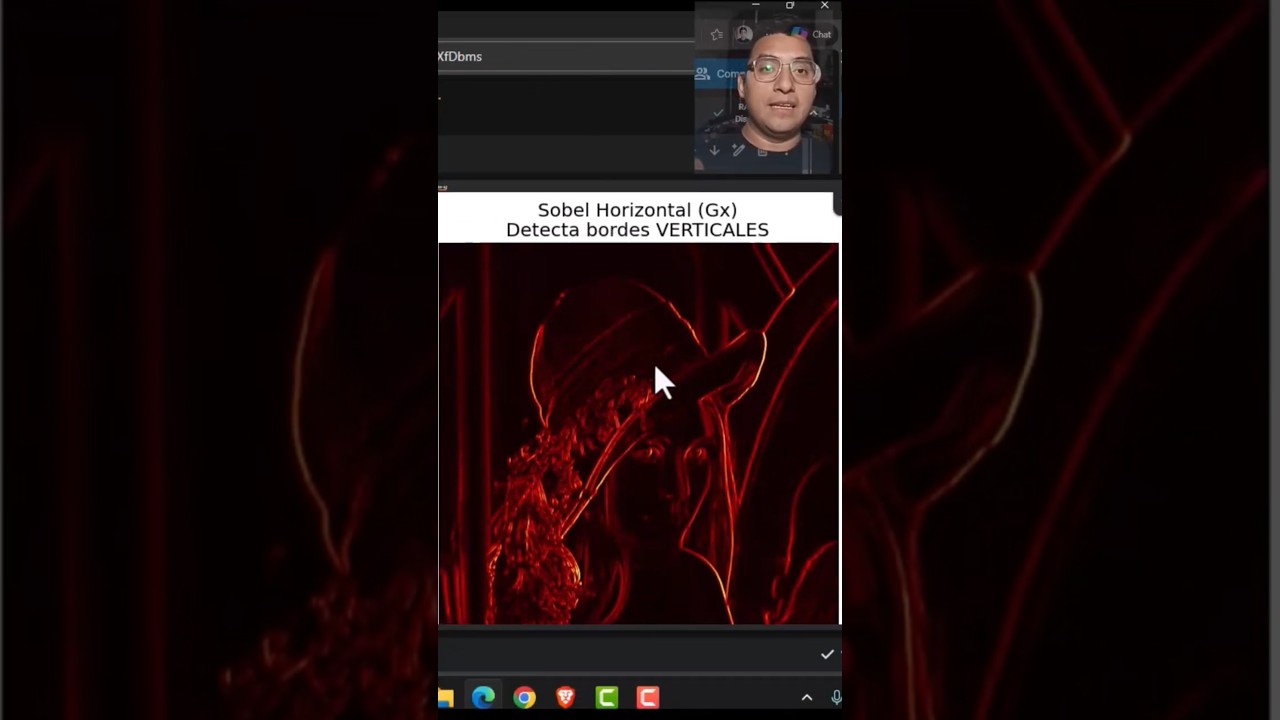The height and width of the screenshot is (720, 1280).
Task: Open File Explorer folder in taskbar
Action: coord(445,697)
